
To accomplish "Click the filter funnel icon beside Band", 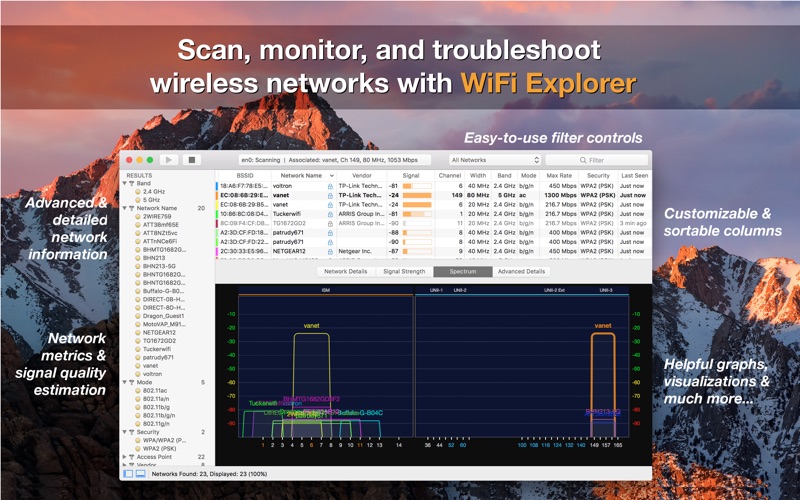I will [x=132, y=183].
